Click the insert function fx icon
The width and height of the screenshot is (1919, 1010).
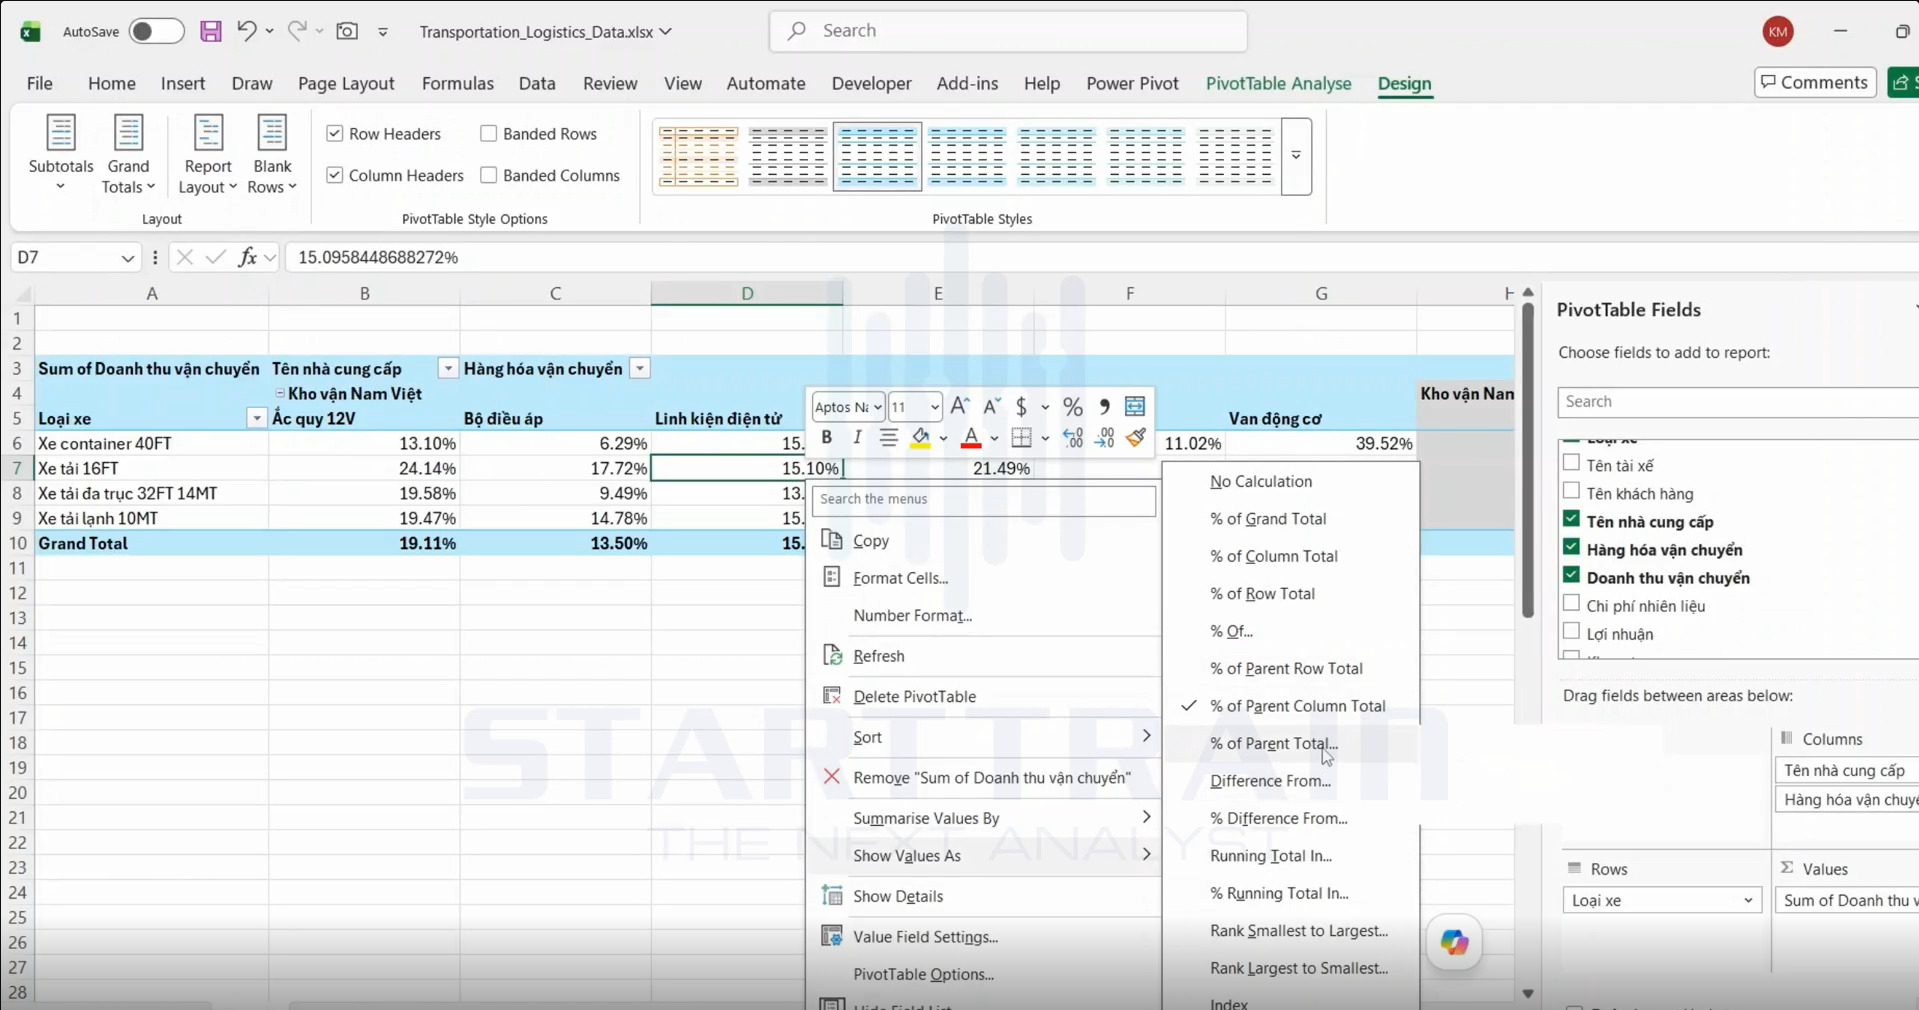pos(247,257)
